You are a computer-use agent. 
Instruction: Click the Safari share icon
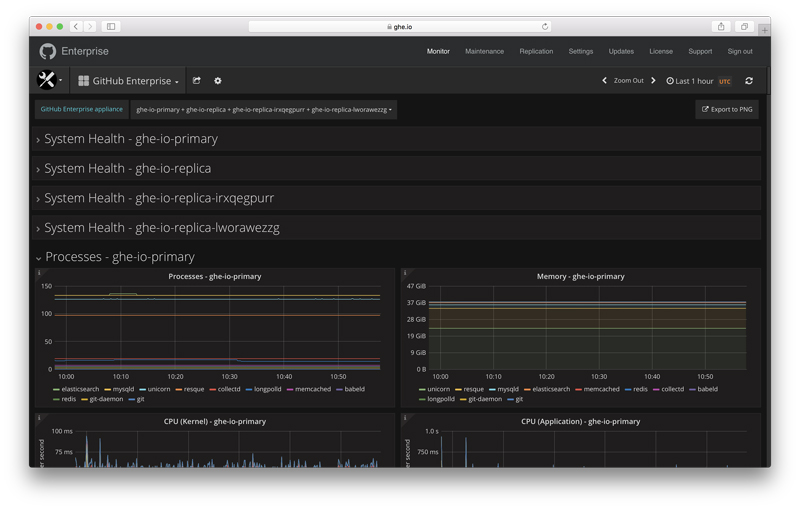[x=721, y=27]
